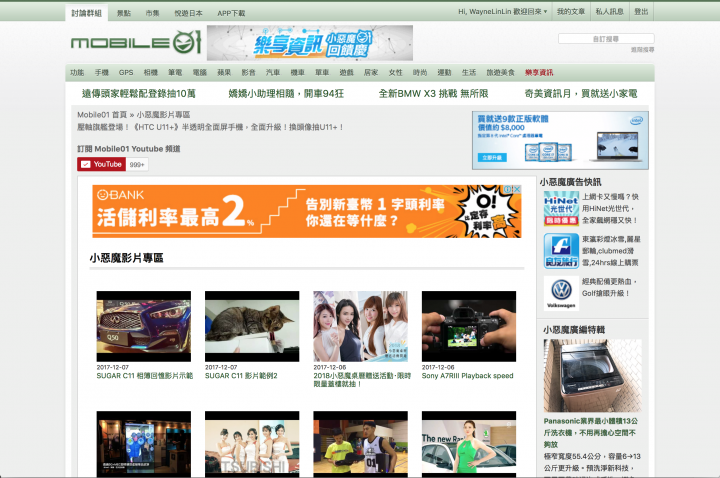The image size is (720, 478).
Task: Expand the WayneLinLin user dropdown
Action: (x=502, y=11)
